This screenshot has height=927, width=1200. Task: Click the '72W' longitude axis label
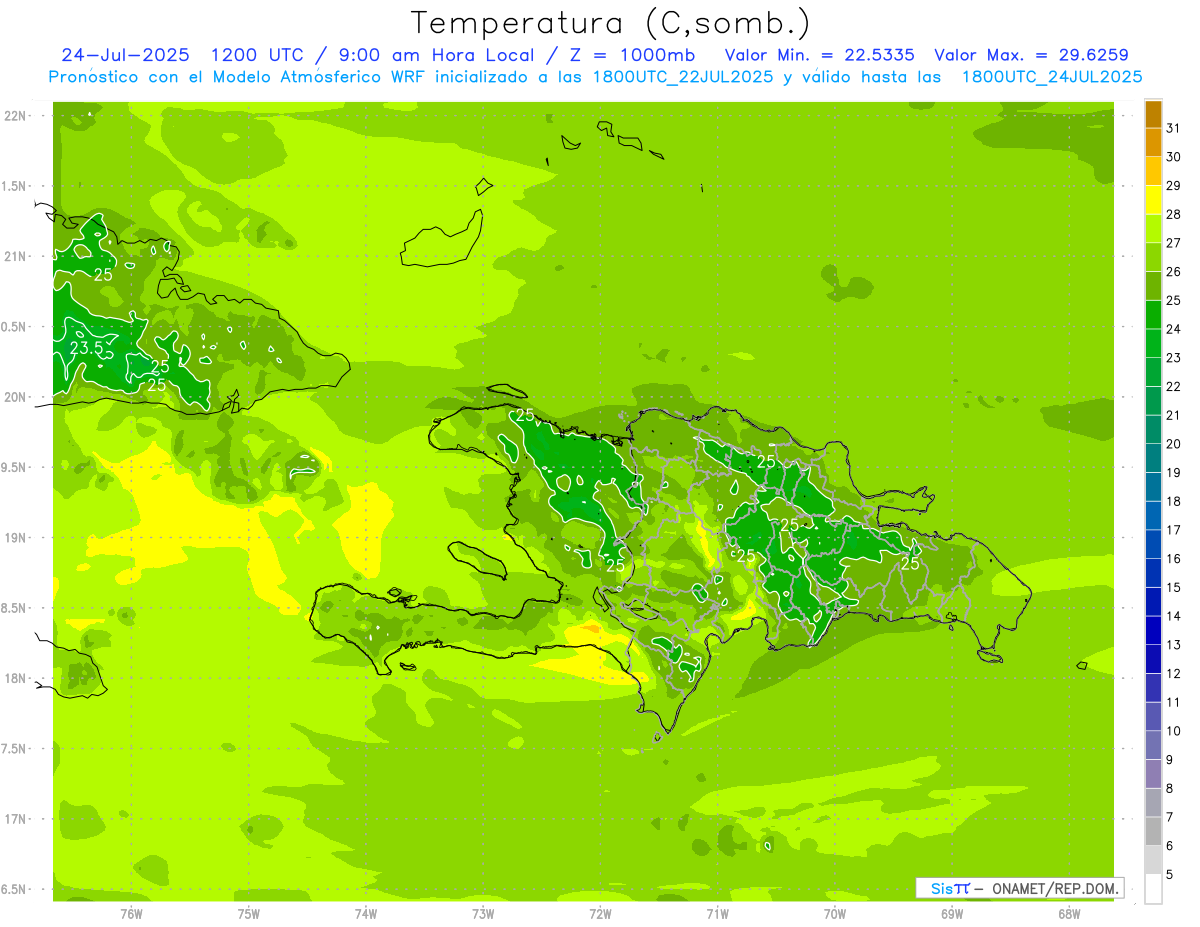click(x=600, y=914)
